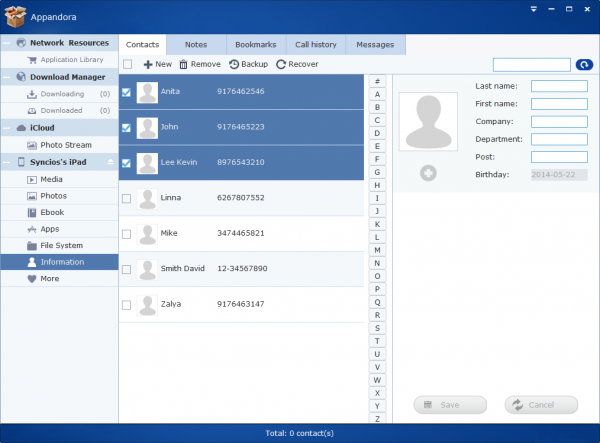Open the Call history tab
This screenshot has width=600, height=443.
pos(316,45)
